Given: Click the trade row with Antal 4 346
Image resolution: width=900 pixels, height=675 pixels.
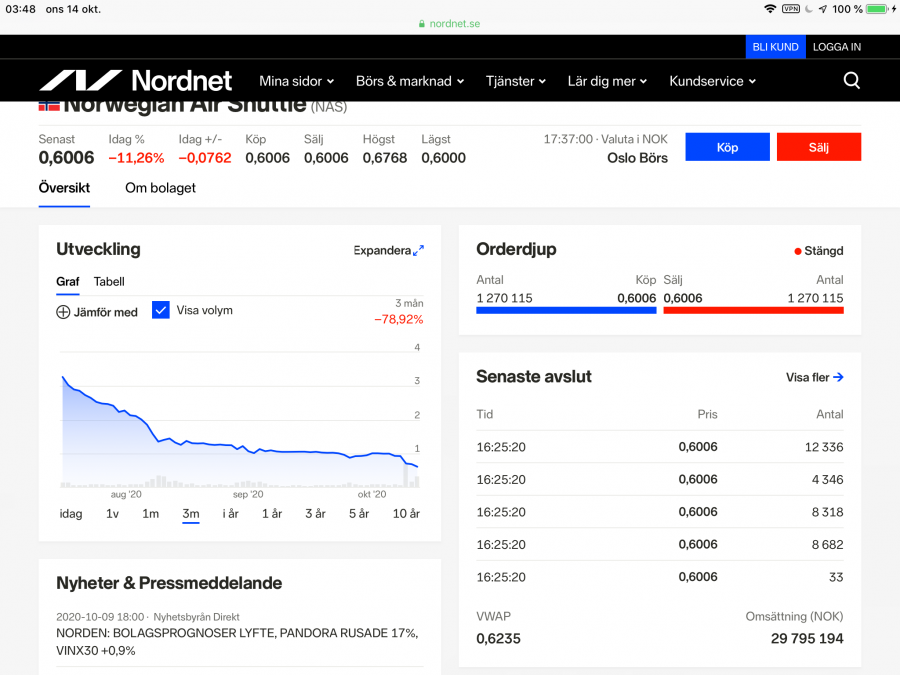Looking at the screenshot, I should point(660,479).
